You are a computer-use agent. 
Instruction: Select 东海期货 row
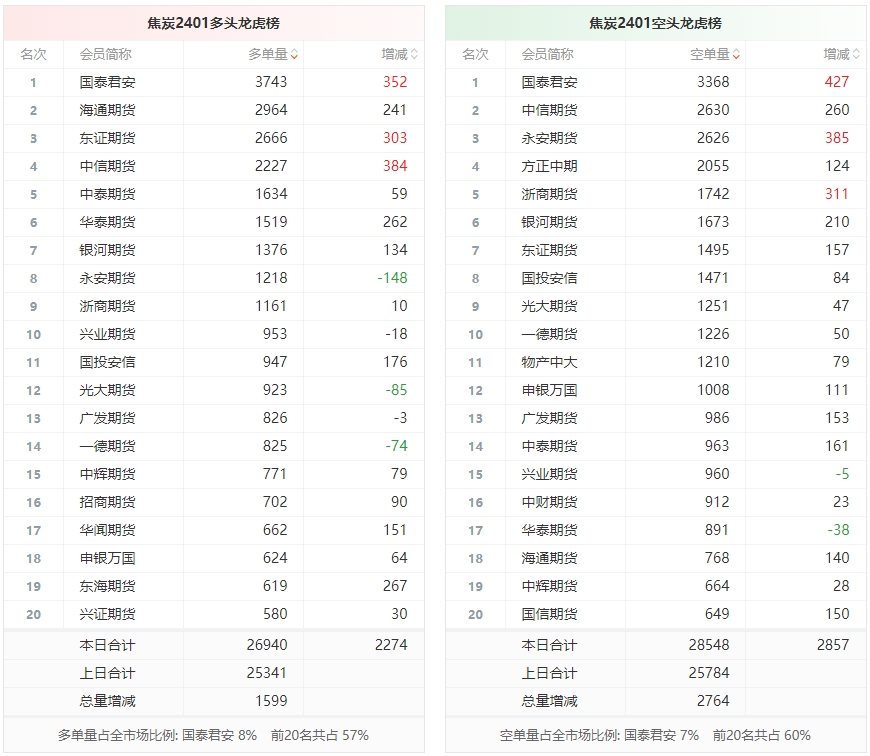coord(214,586)
